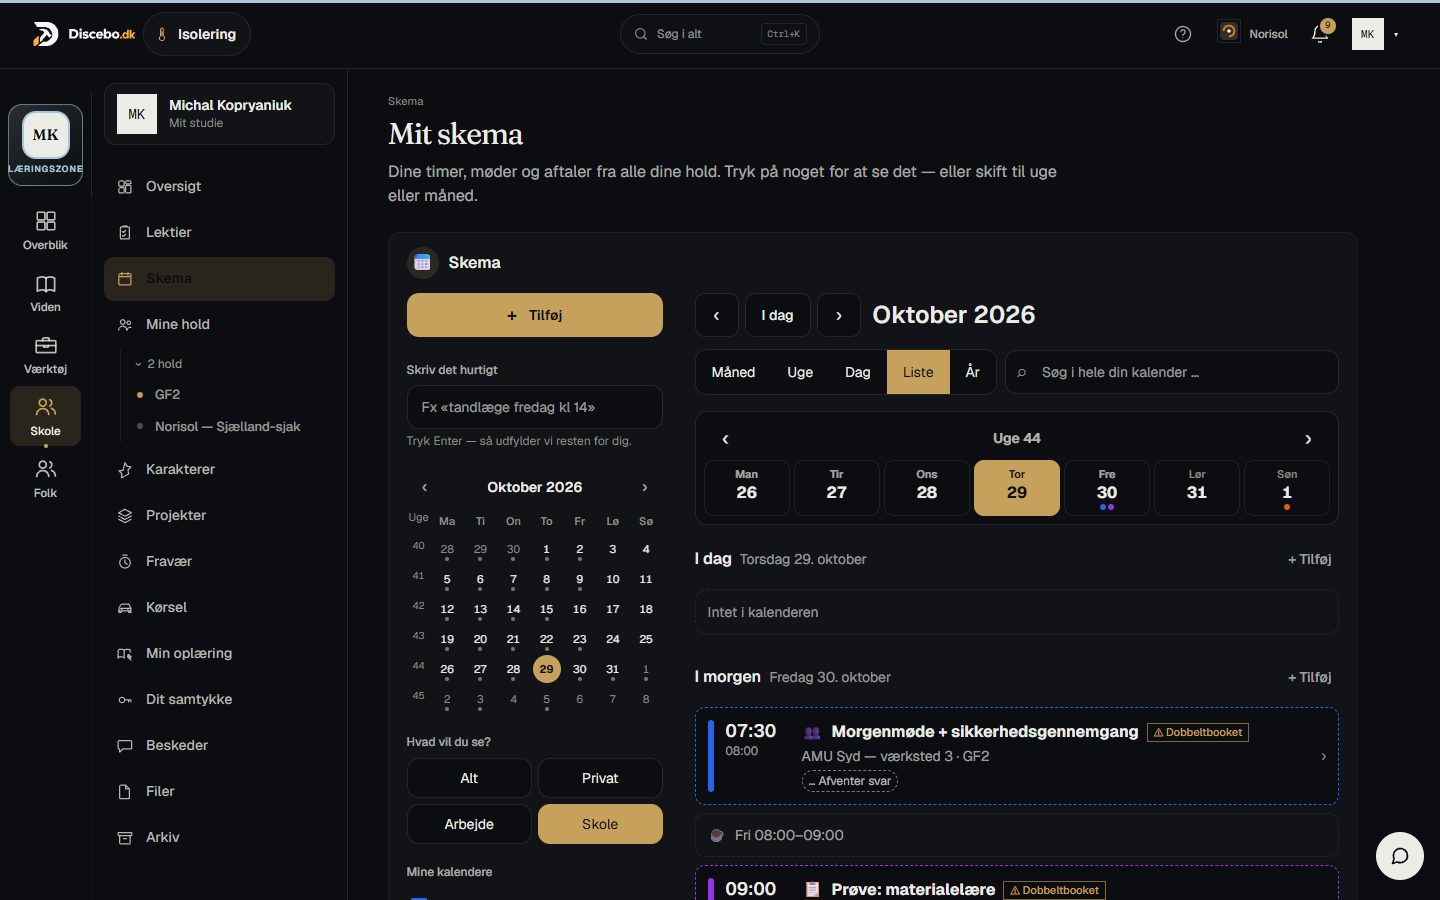
Task: Go to previous month in mini calendar
Action: click(x=425, y=487)
